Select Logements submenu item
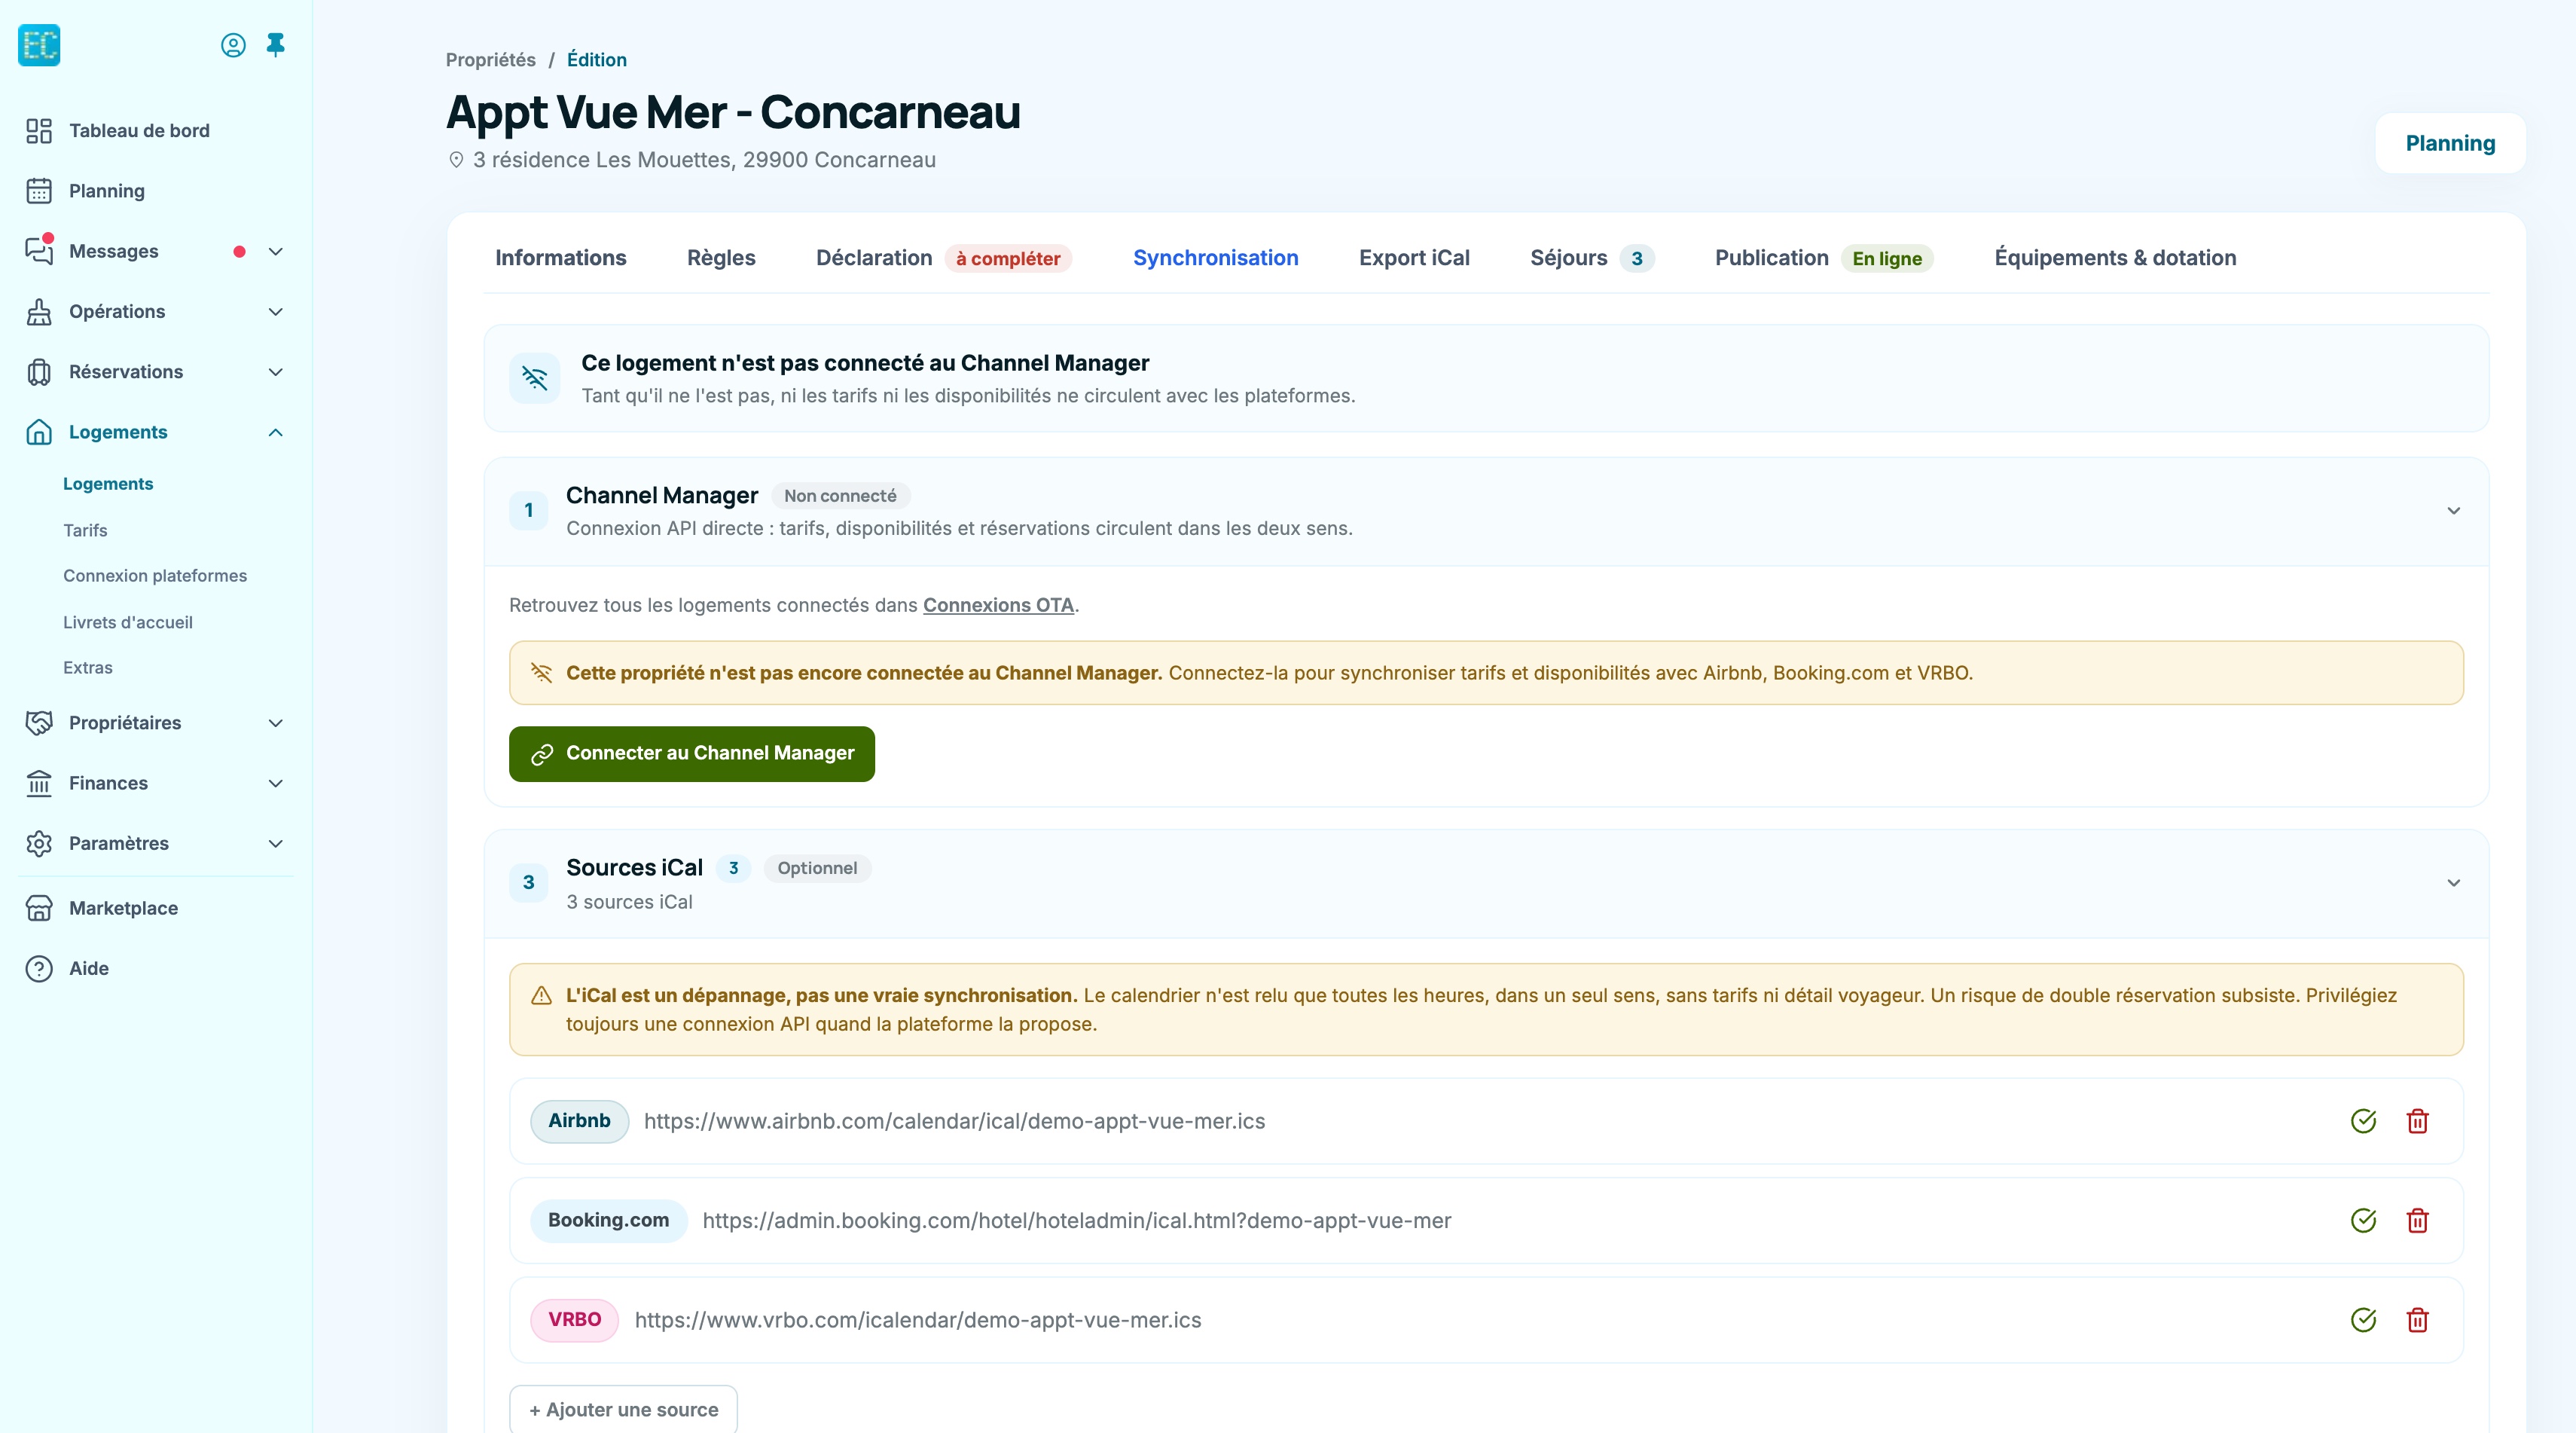 pyautogui.click(x=108, y=484)
